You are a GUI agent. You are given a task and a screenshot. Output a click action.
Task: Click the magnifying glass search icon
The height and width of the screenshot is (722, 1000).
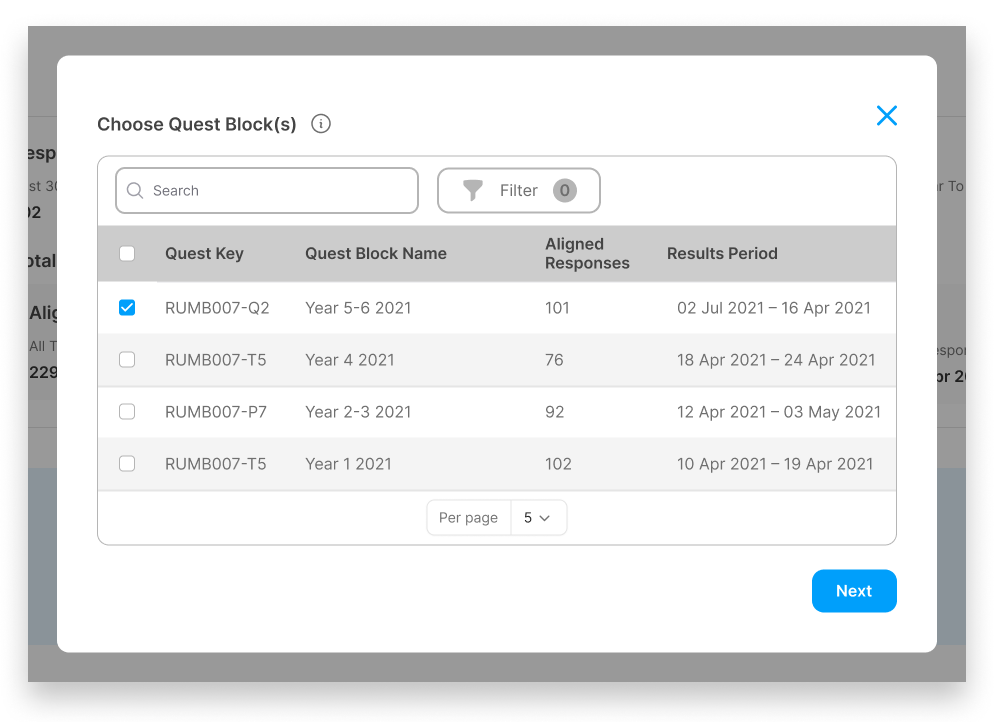135,190
